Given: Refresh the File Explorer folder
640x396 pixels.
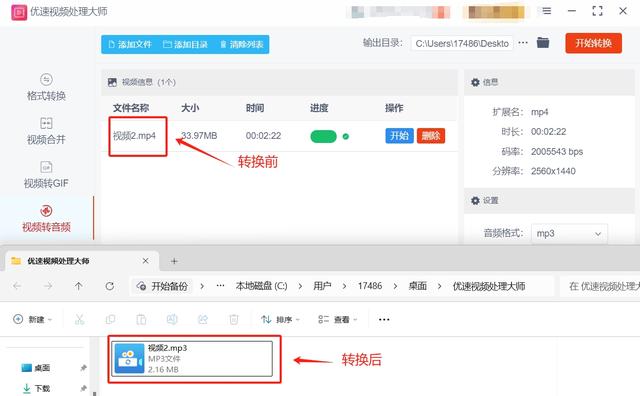Looking at the screenshot, I should (109, 286).
